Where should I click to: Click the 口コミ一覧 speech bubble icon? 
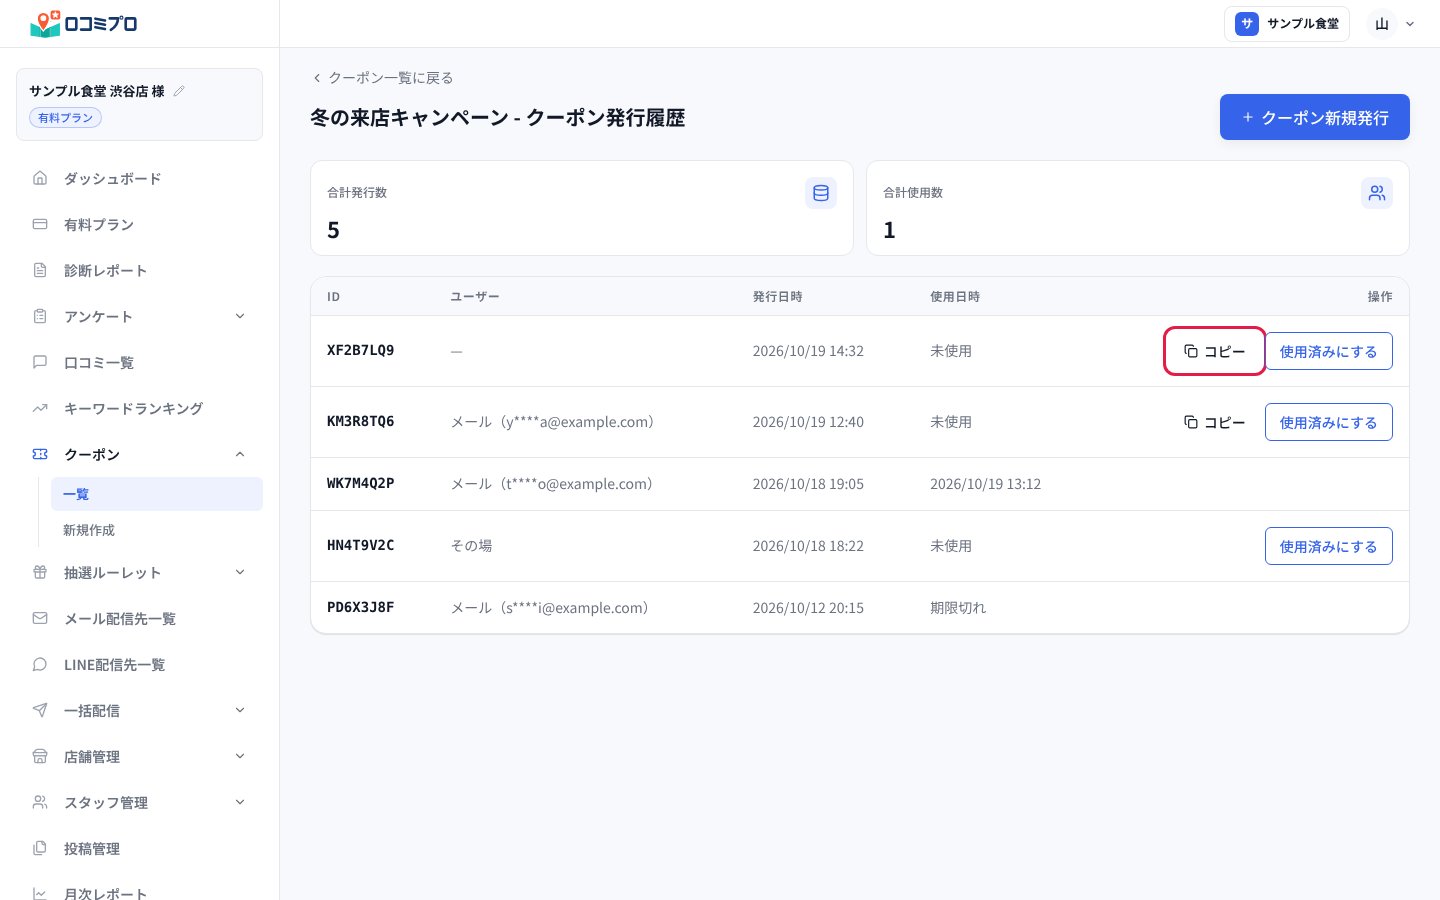click(x=40, y=362)
